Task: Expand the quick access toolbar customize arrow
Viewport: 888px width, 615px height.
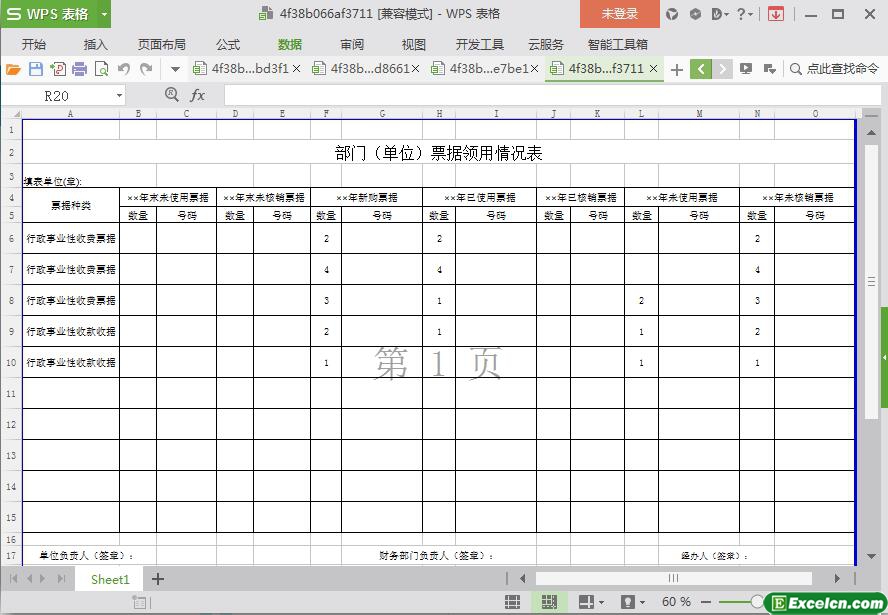Action: pyautogui.click(x=175, y=69)
